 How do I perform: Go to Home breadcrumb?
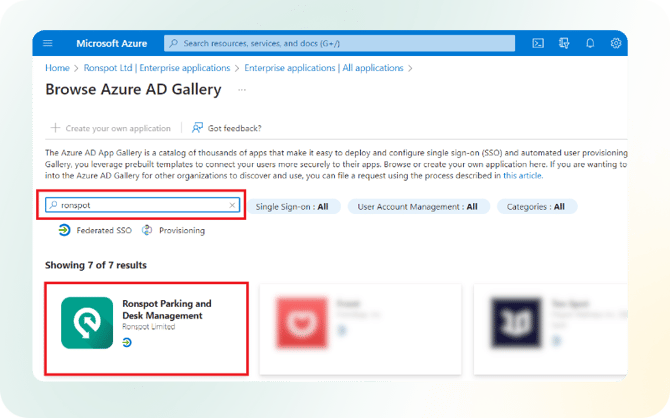57,68
